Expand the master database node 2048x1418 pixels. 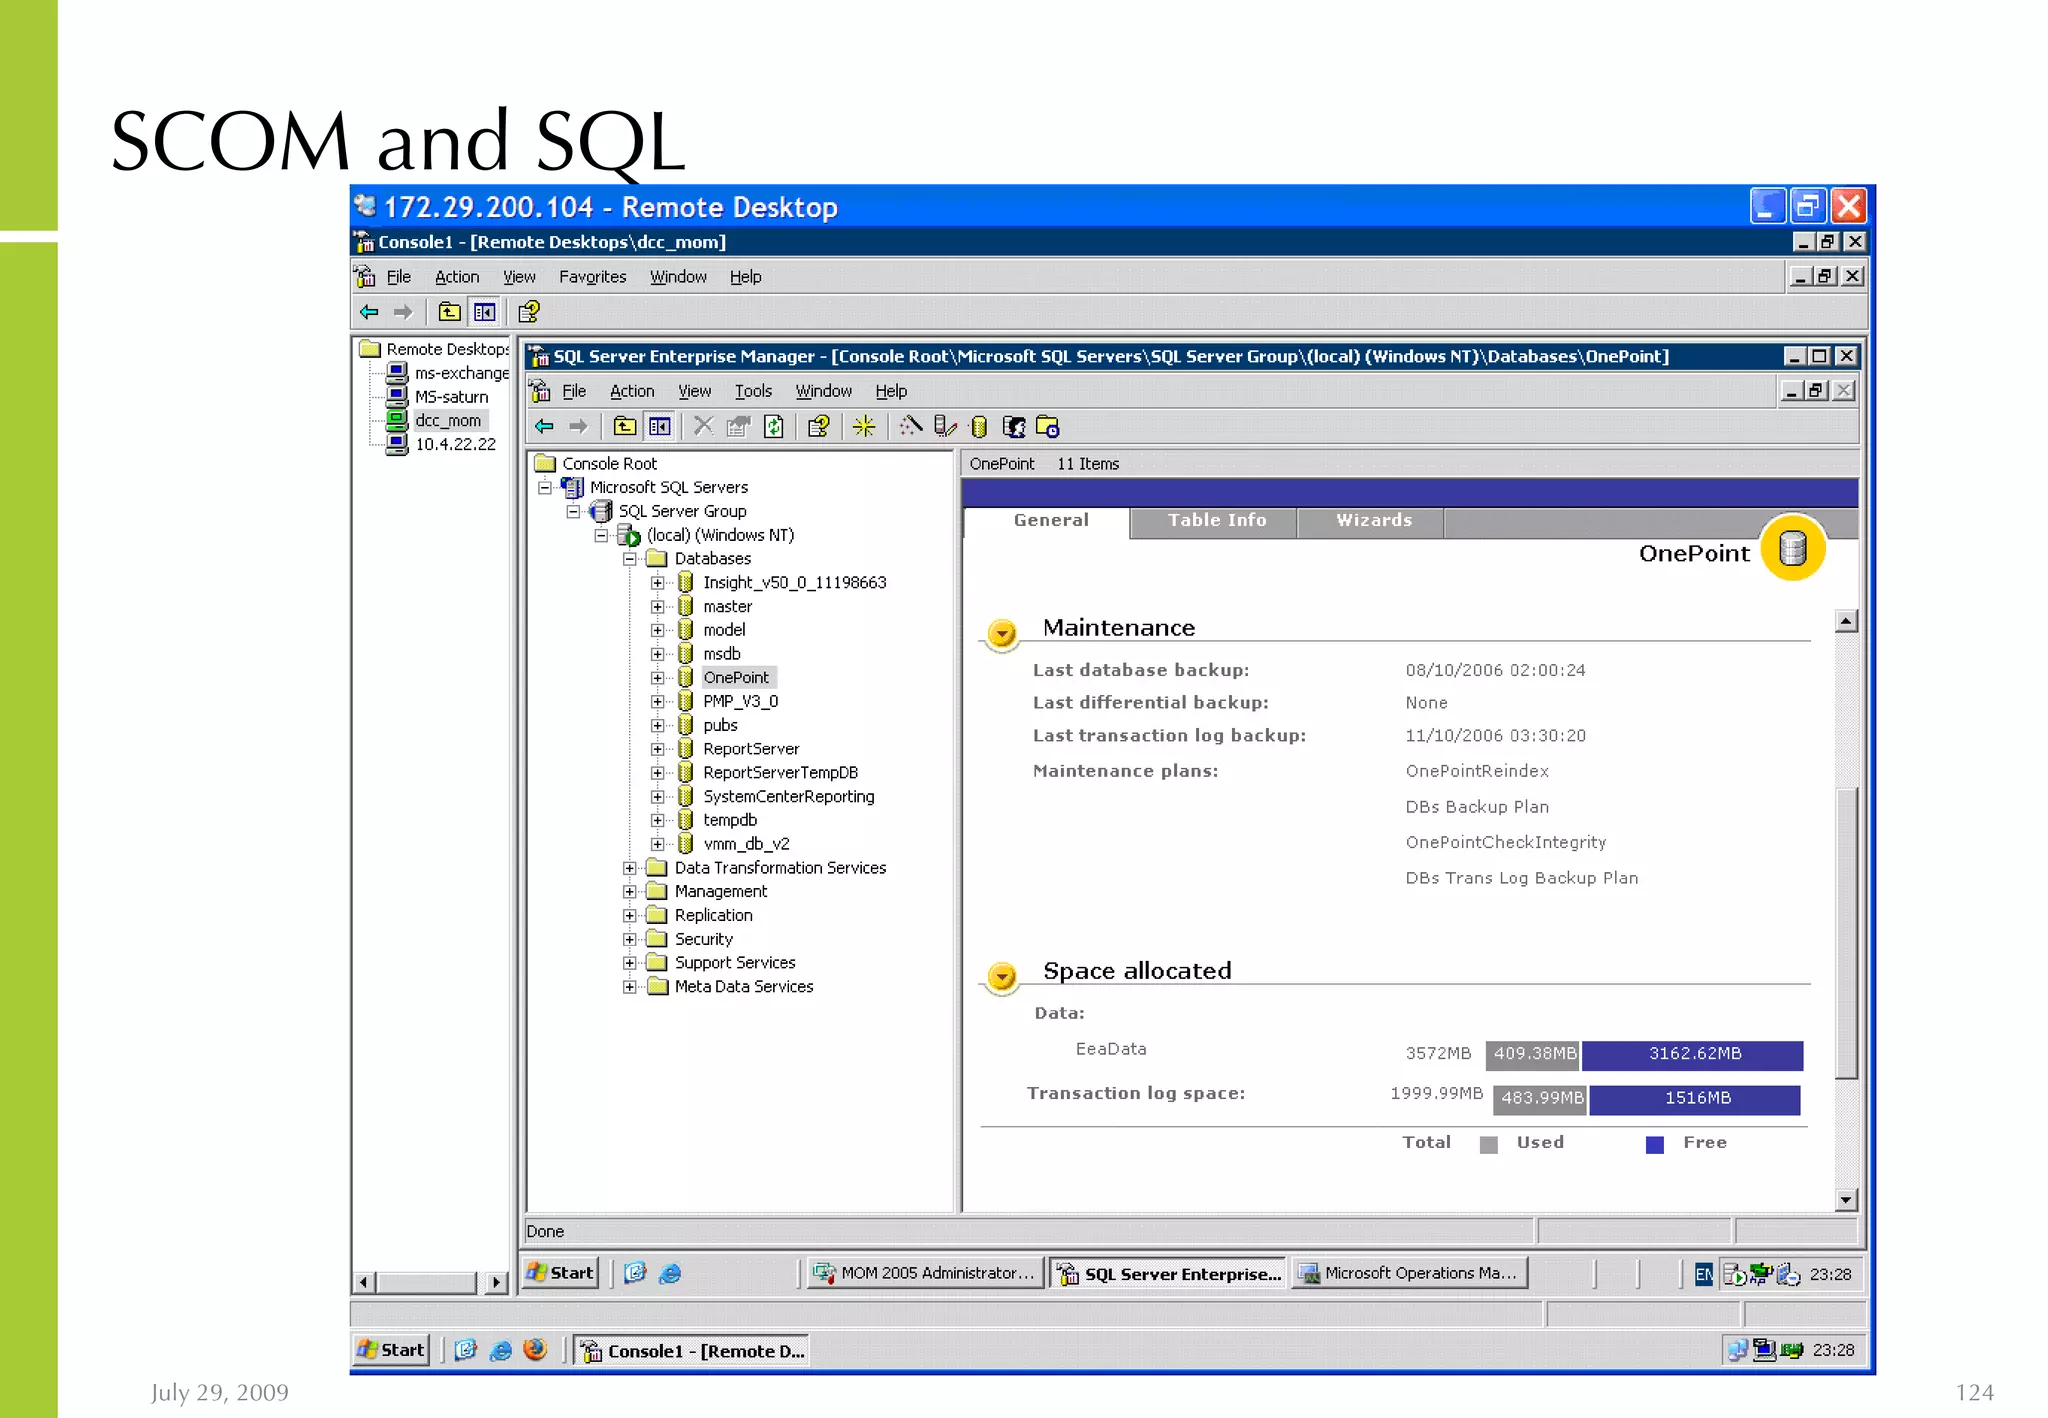(657, 606)
